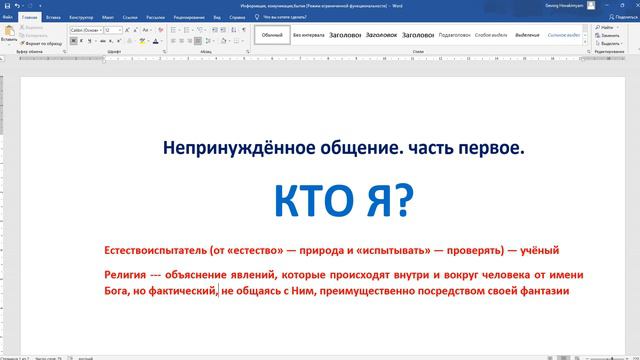Open the user account picture
640x360 pixels.
pos(591,5)
